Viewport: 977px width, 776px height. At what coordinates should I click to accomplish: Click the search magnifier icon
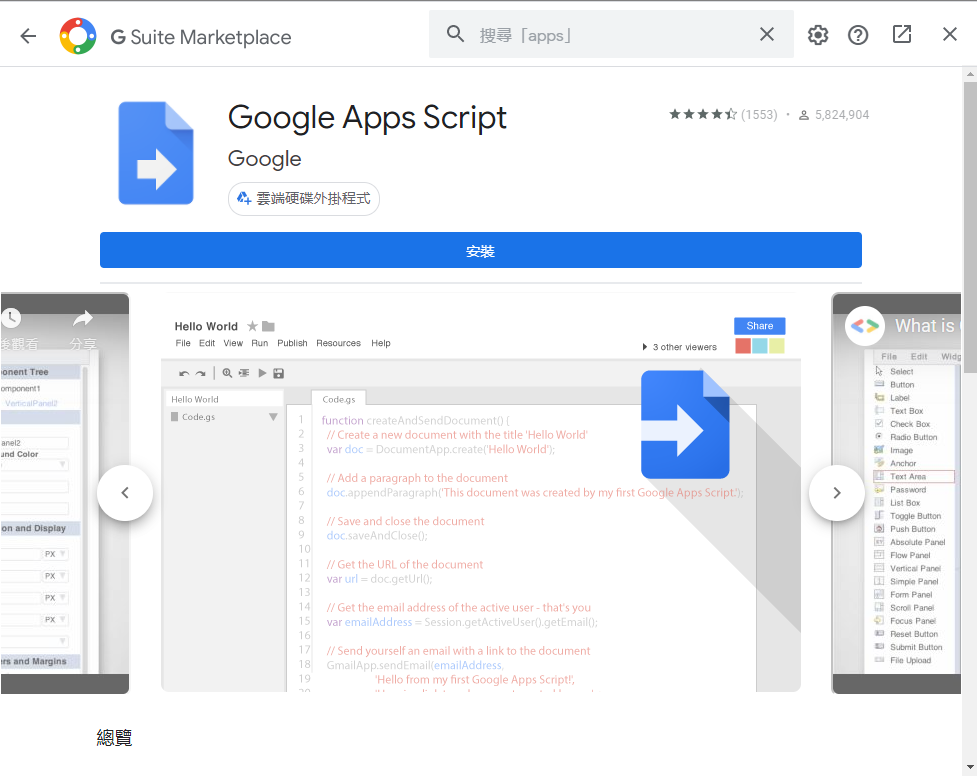tap(455, 34)
